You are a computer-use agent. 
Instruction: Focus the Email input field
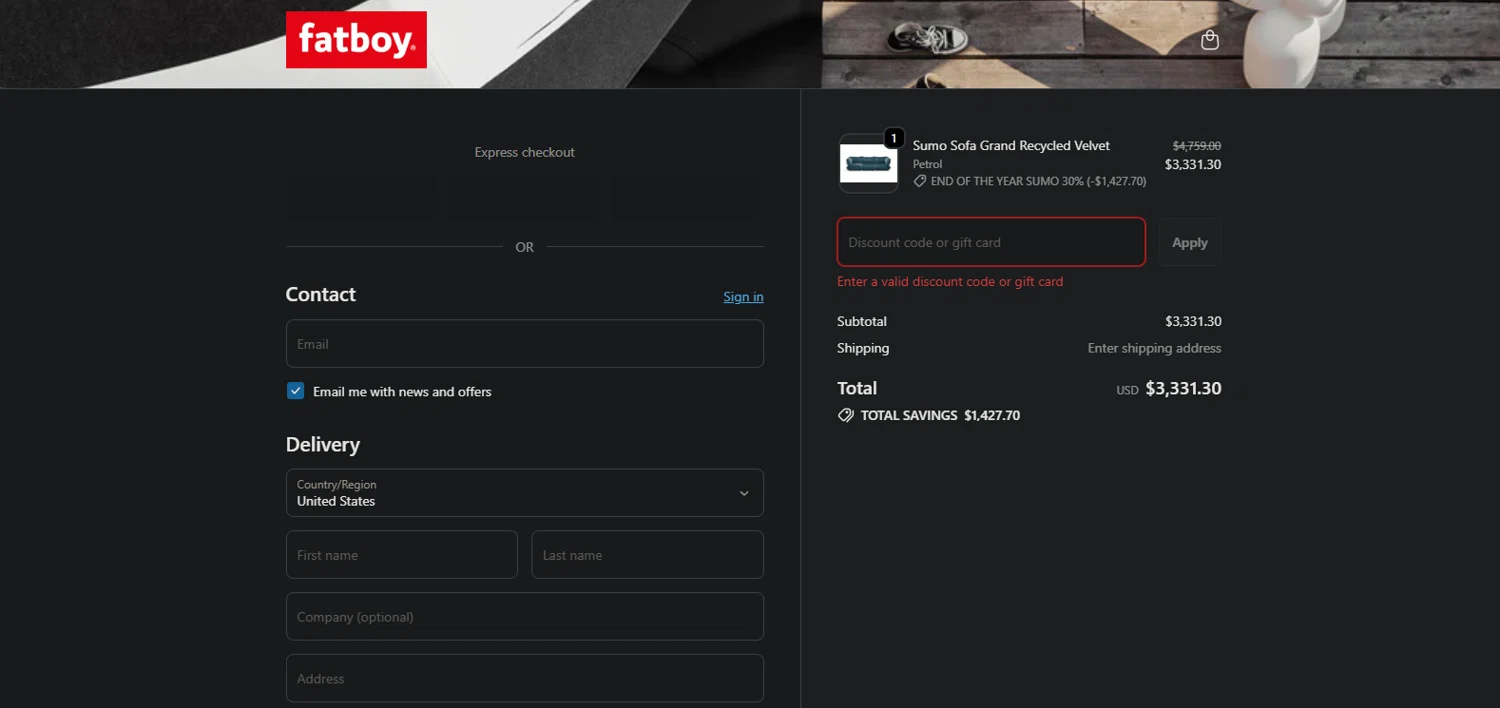(x=525, y=344)
